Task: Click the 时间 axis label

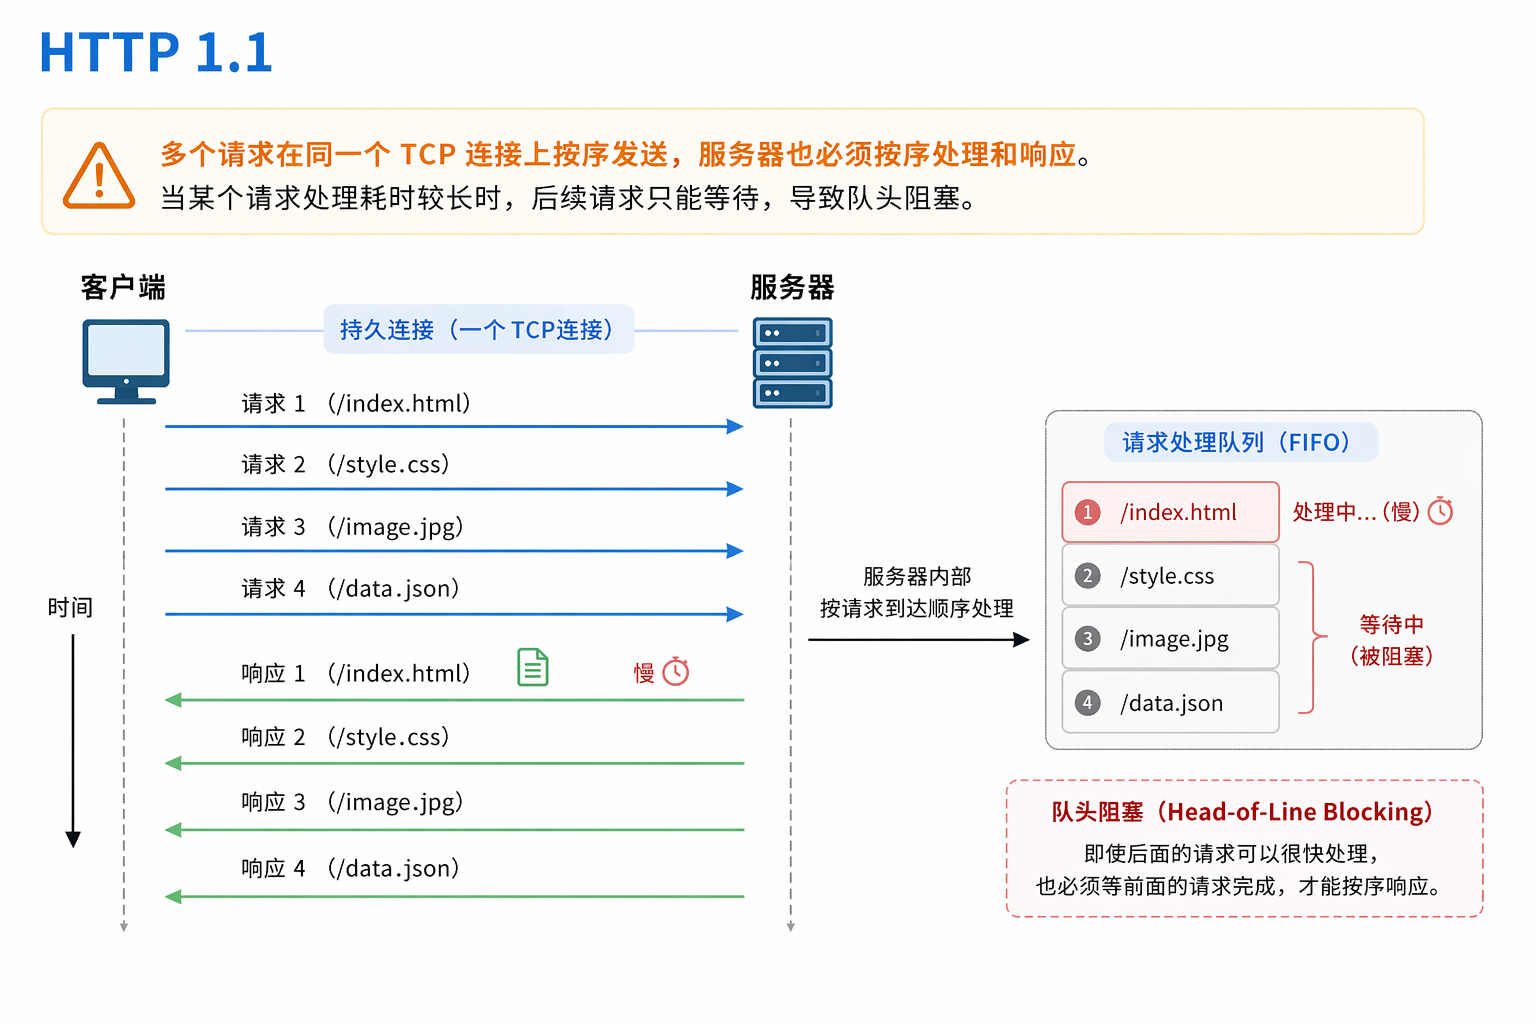Action: coord(70,607)
